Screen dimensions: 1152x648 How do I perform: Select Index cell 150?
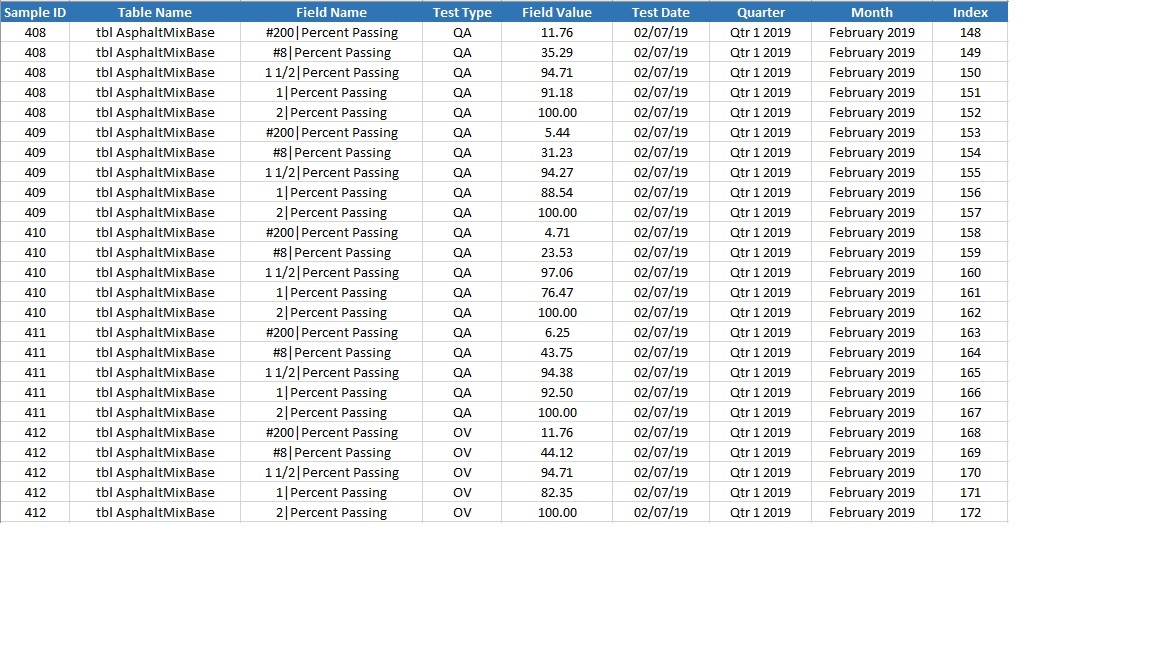(x=971, y=73)
